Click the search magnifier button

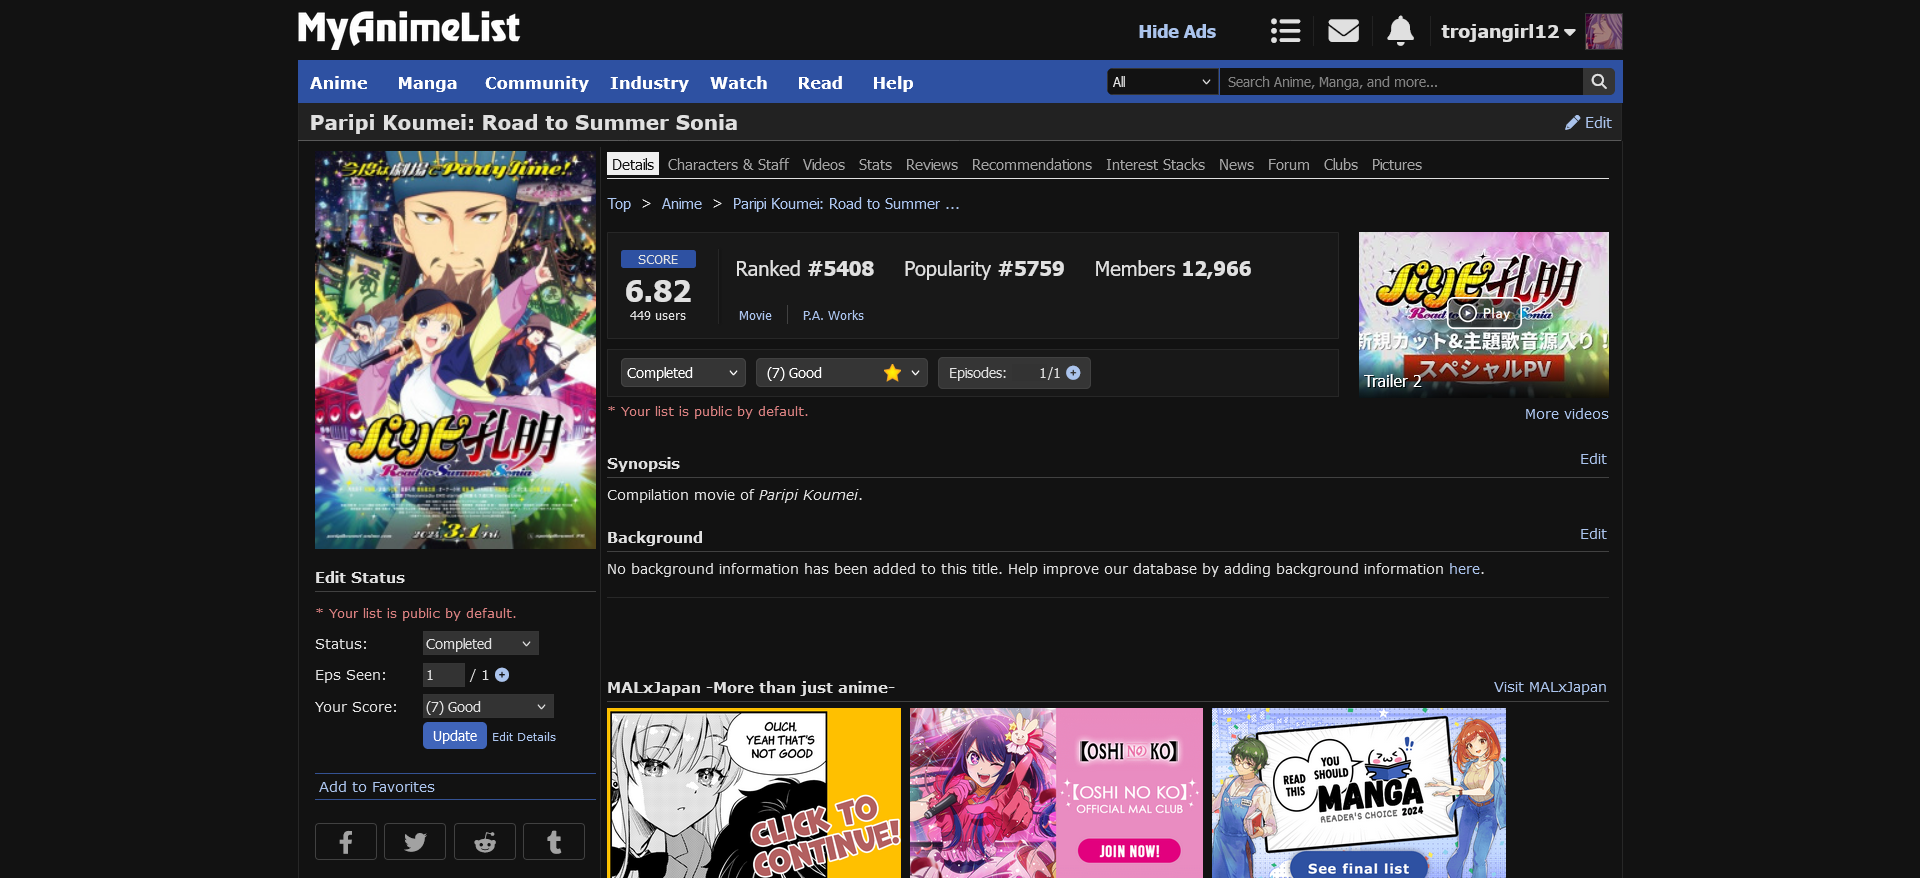click(1599, 82)
